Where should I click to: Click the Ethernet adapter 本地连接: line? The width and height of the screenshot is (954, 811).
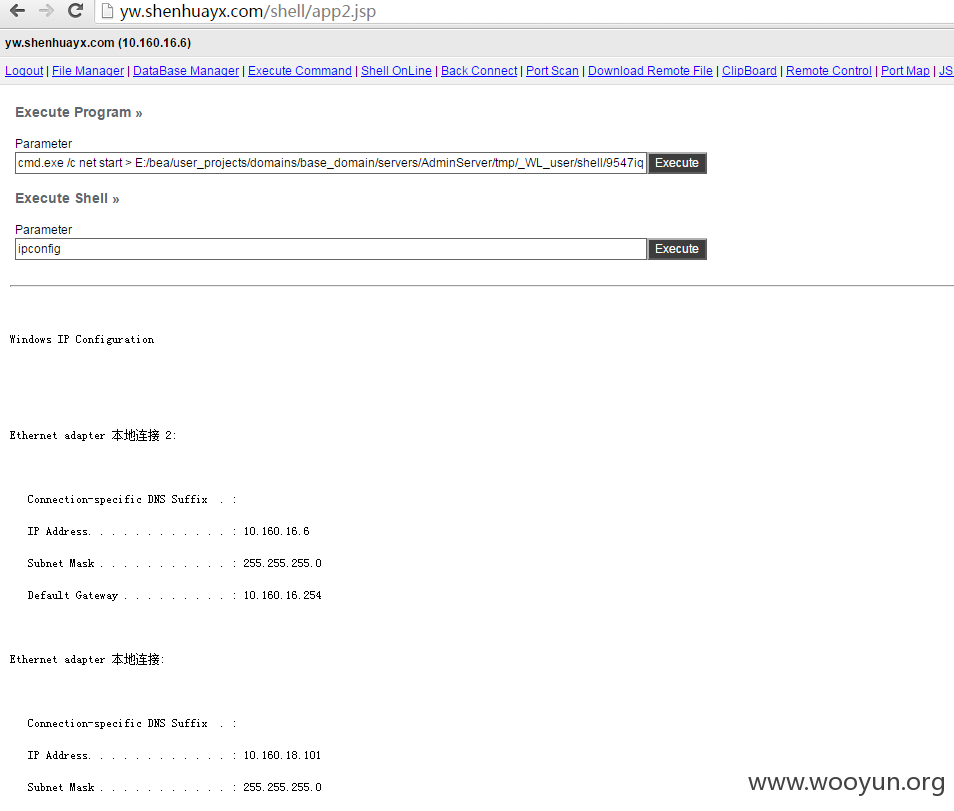pyautogui.click(x=87, y=659)
